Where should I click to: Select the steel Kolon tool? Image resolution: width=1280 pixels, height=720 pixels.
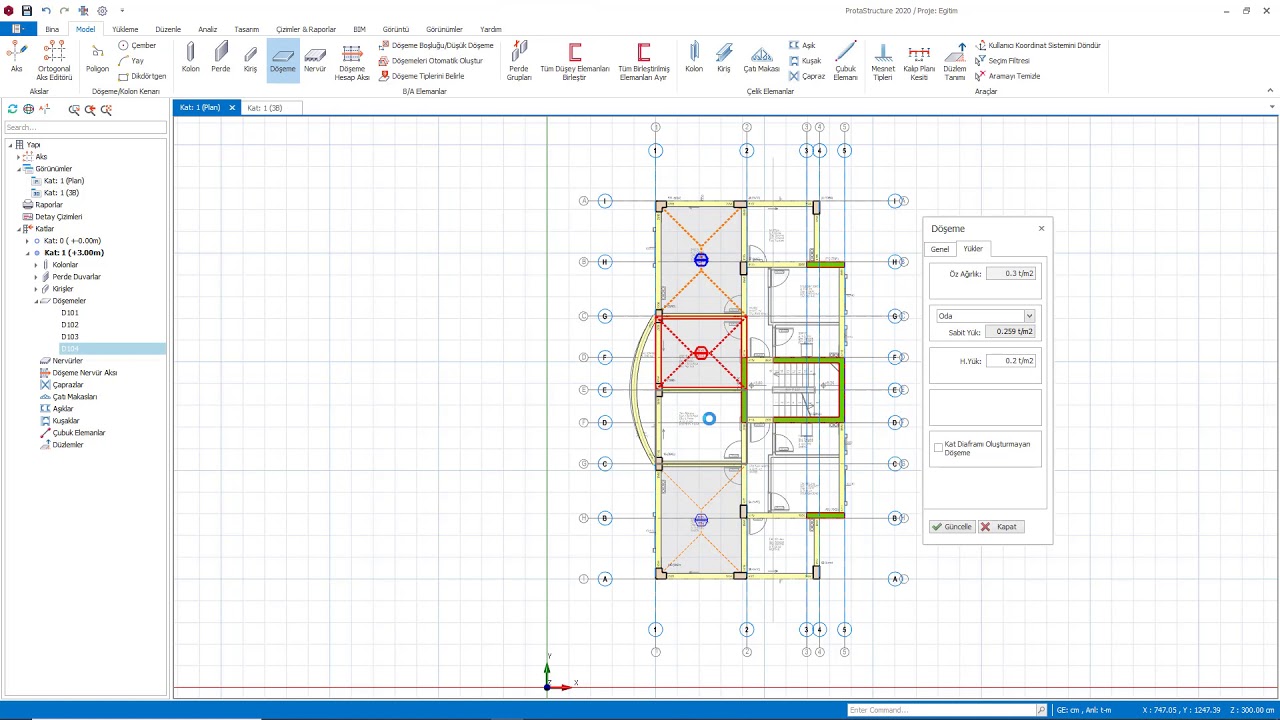[694, 59]
